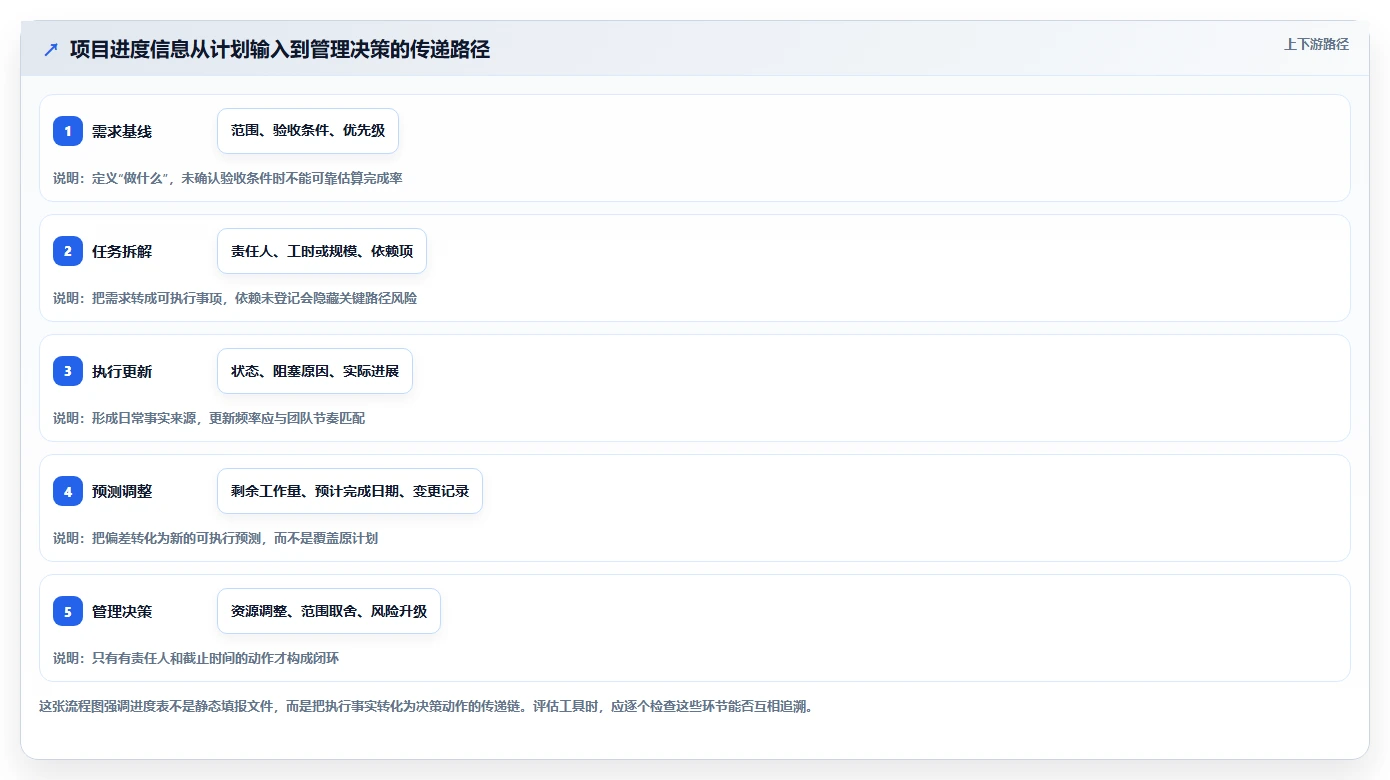Click the 责任人、工时或规模、依赖项 chip
Viewport: 1390px width, 780px height.
click(x=322, y=251)
